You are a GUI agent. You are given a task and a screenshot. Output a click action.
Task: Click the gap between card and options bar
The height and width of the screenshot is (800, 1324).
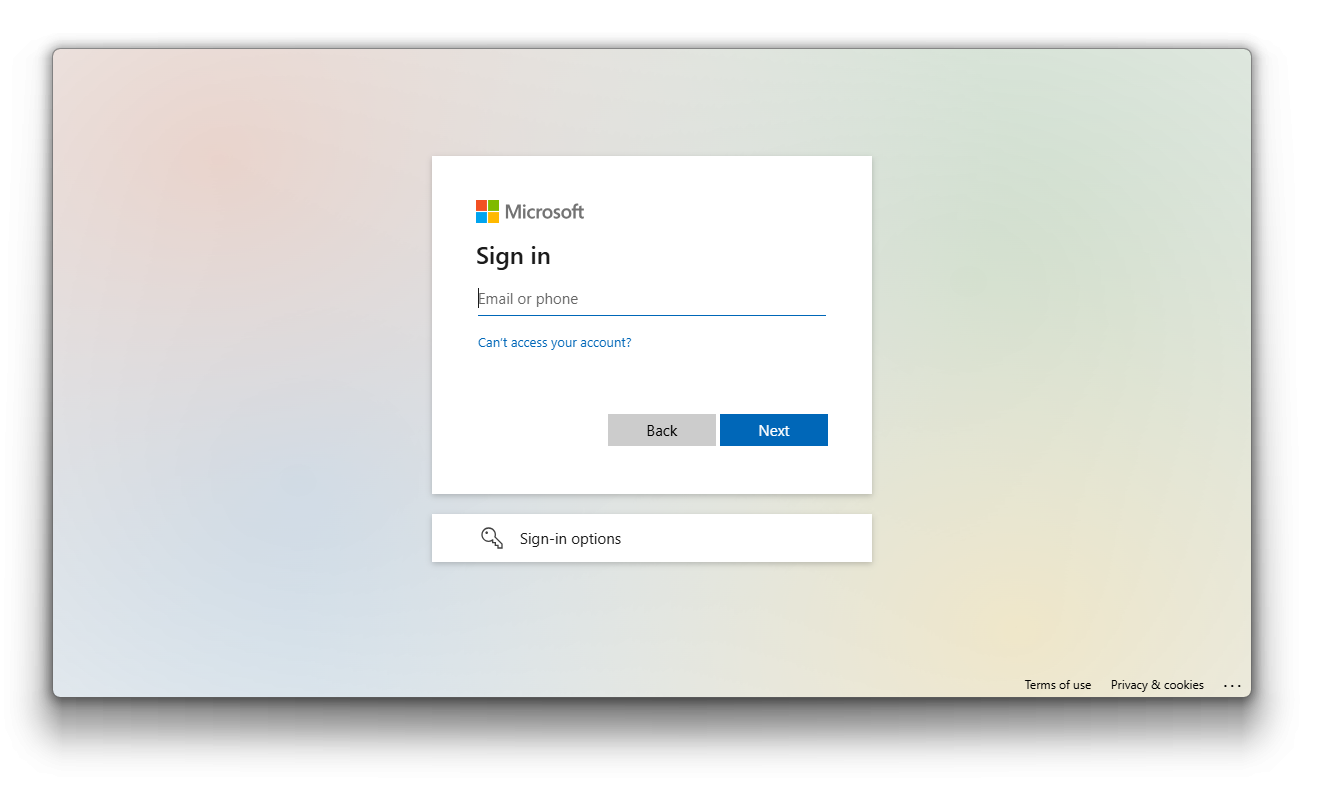click(x=652, y=504)
